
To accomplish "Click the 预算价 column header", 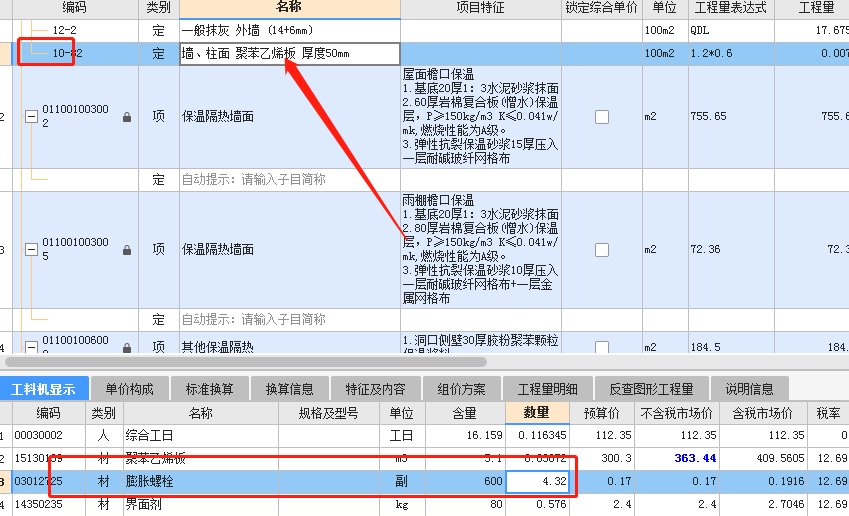I will tap(602, 413).
